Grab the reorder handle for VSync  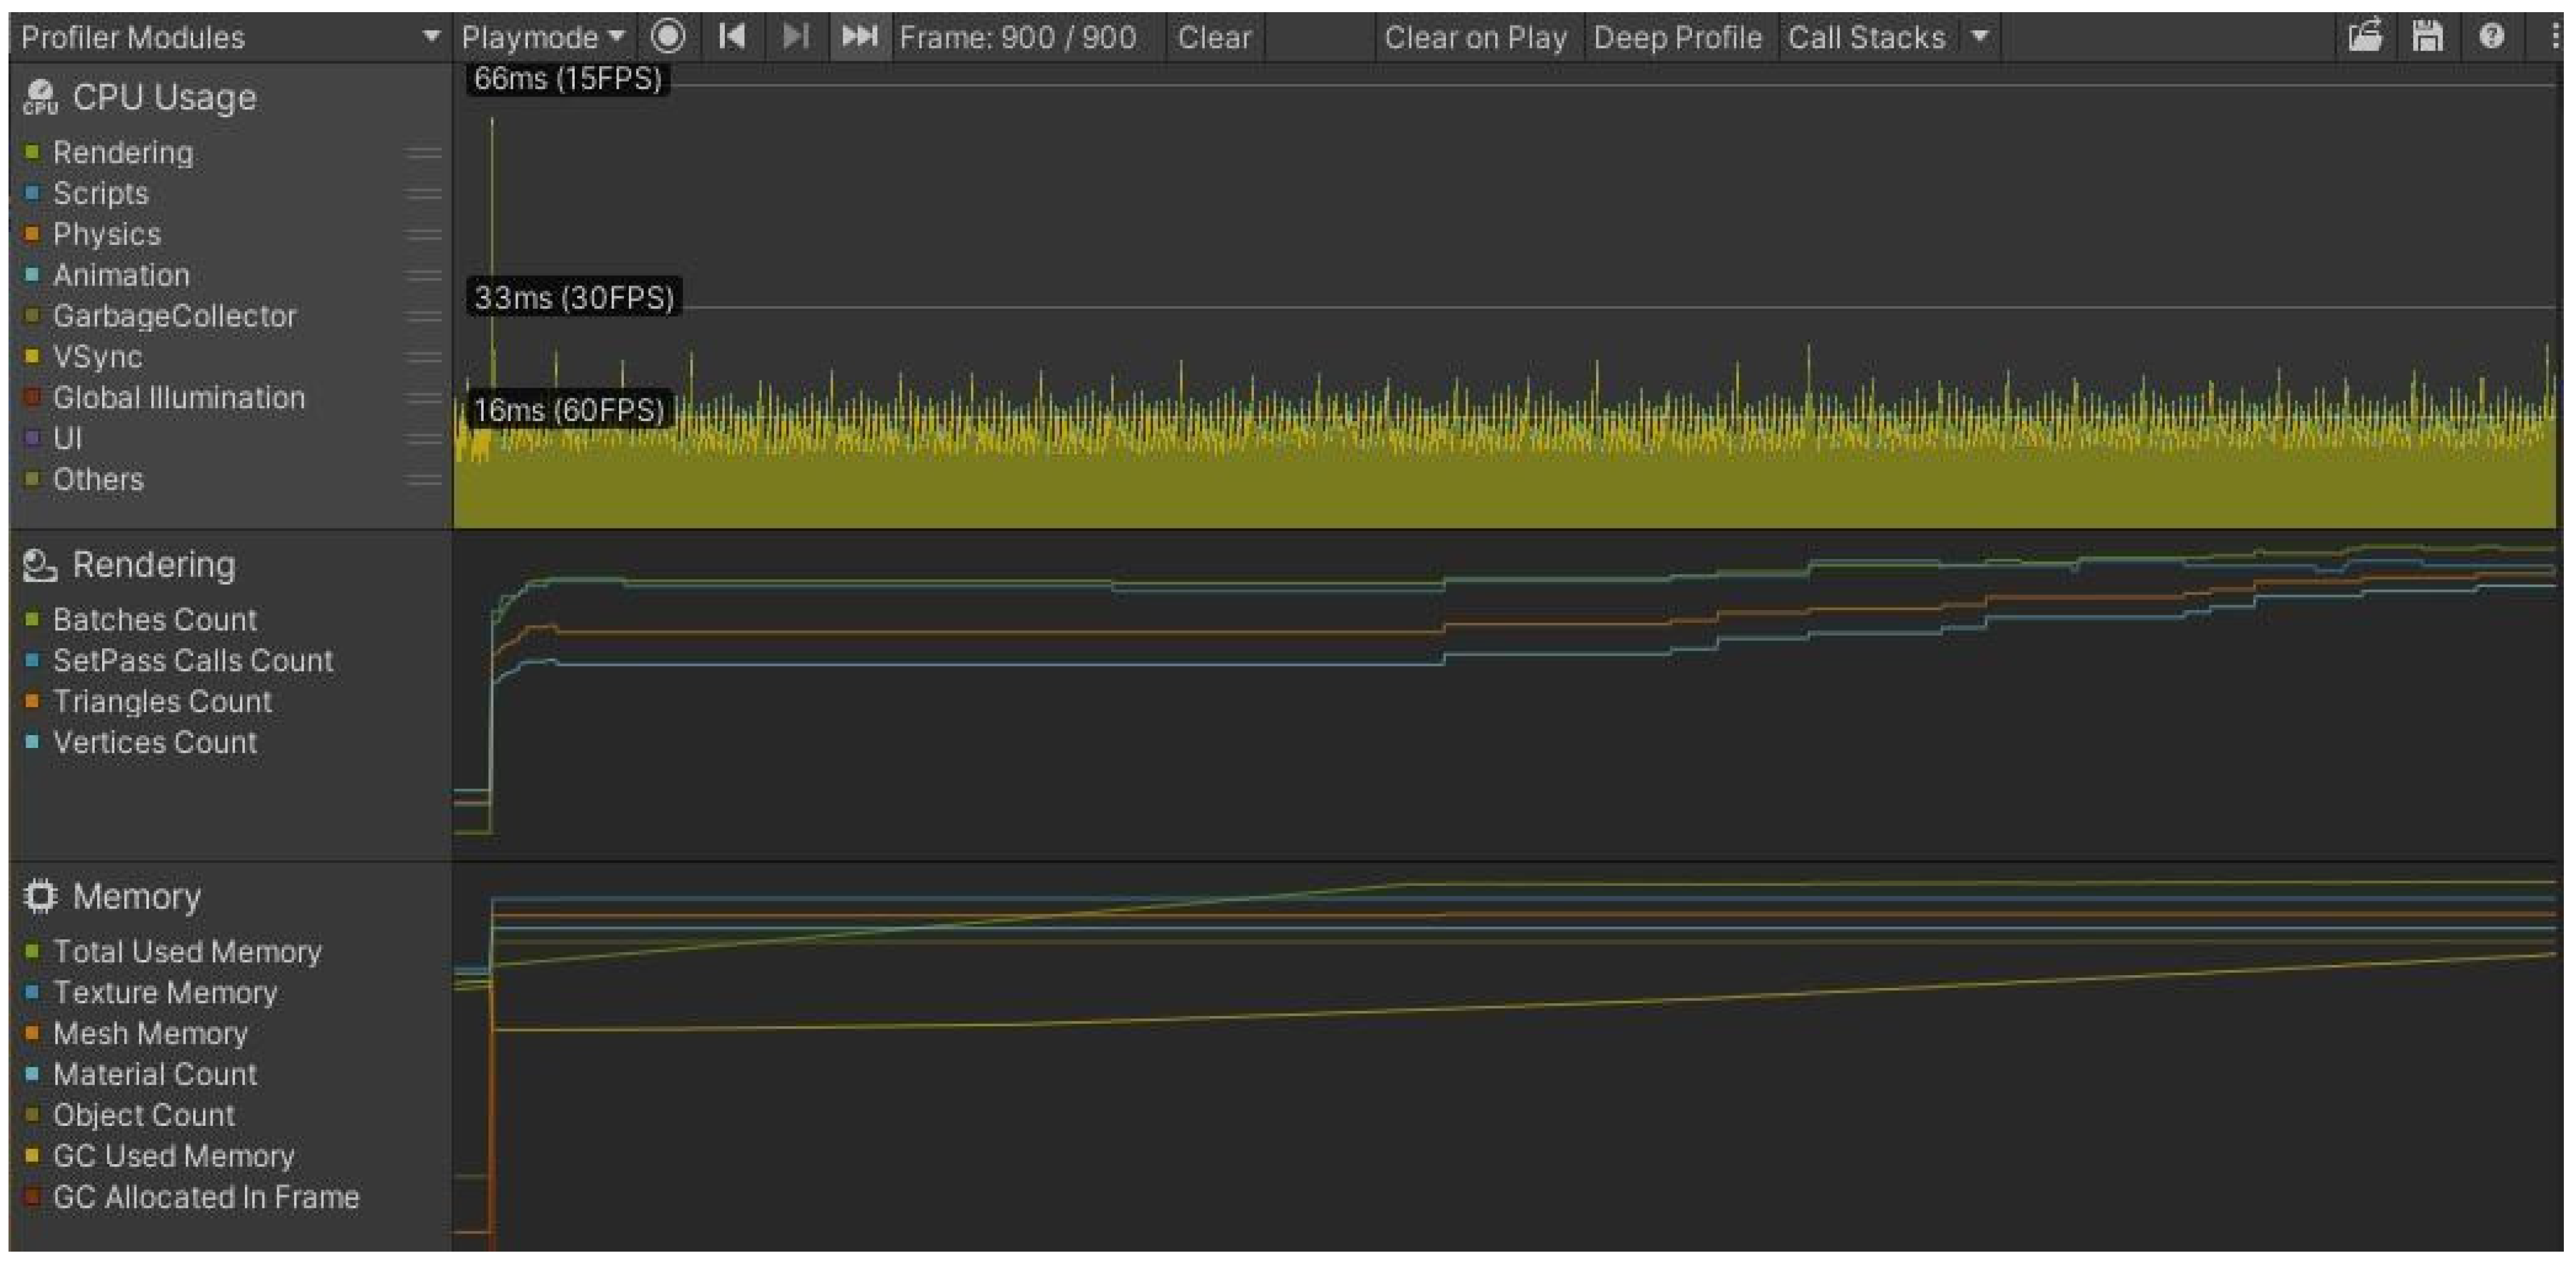pyautogui.click(x=424, y=358)
